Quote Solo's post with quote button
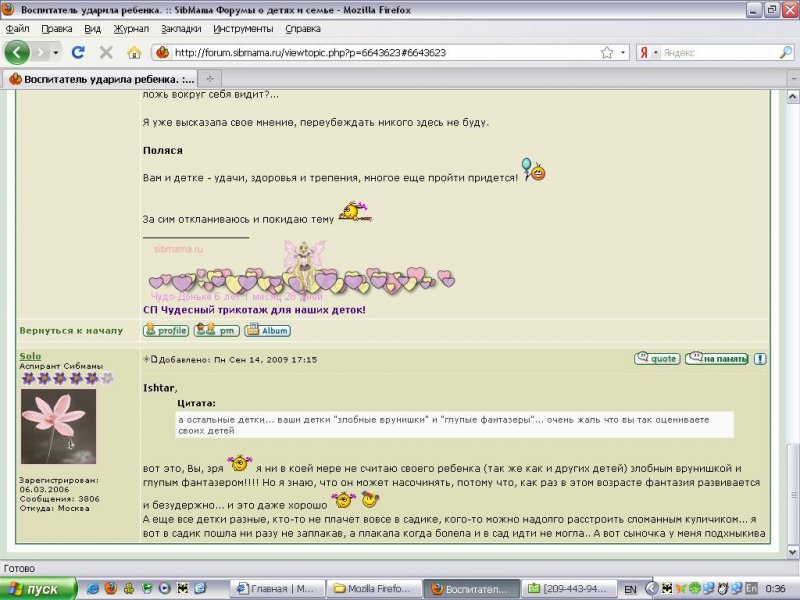The height and width of the screenshot is (600, 800). (657, 358)
